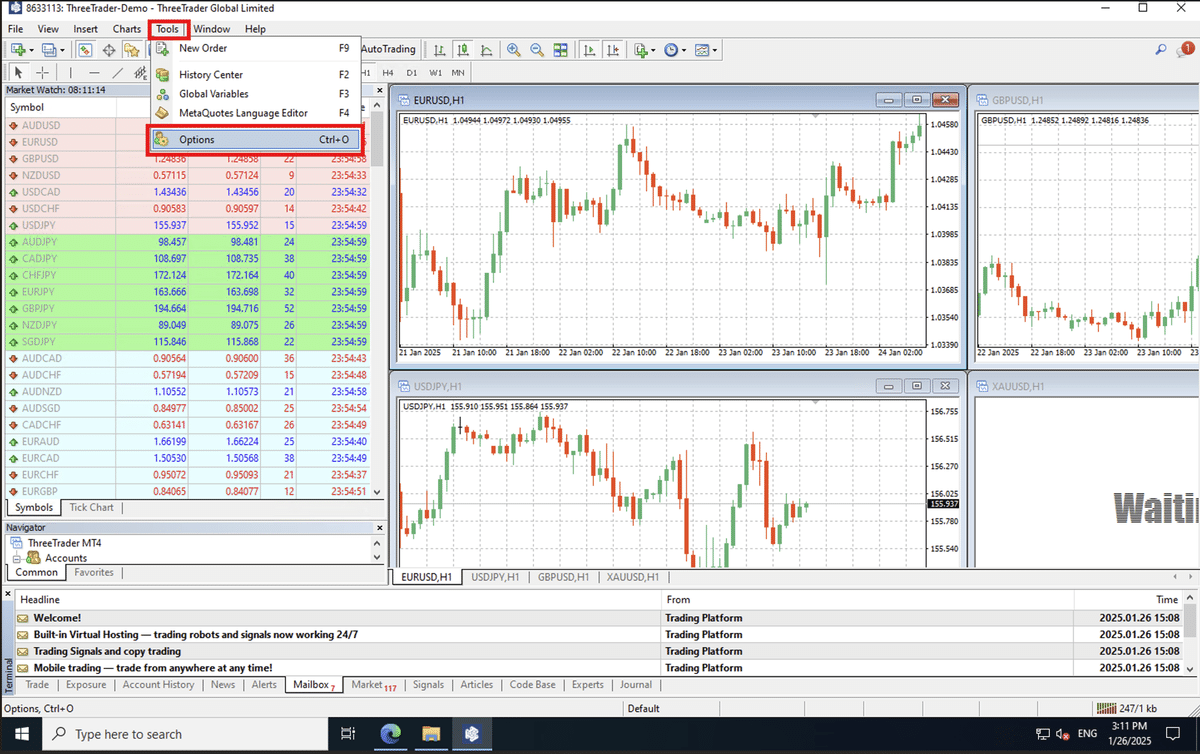Click the Windows taskbar search box
Image resolution: width=1200 pixels, height=754 pixels.
click(187, 734)
